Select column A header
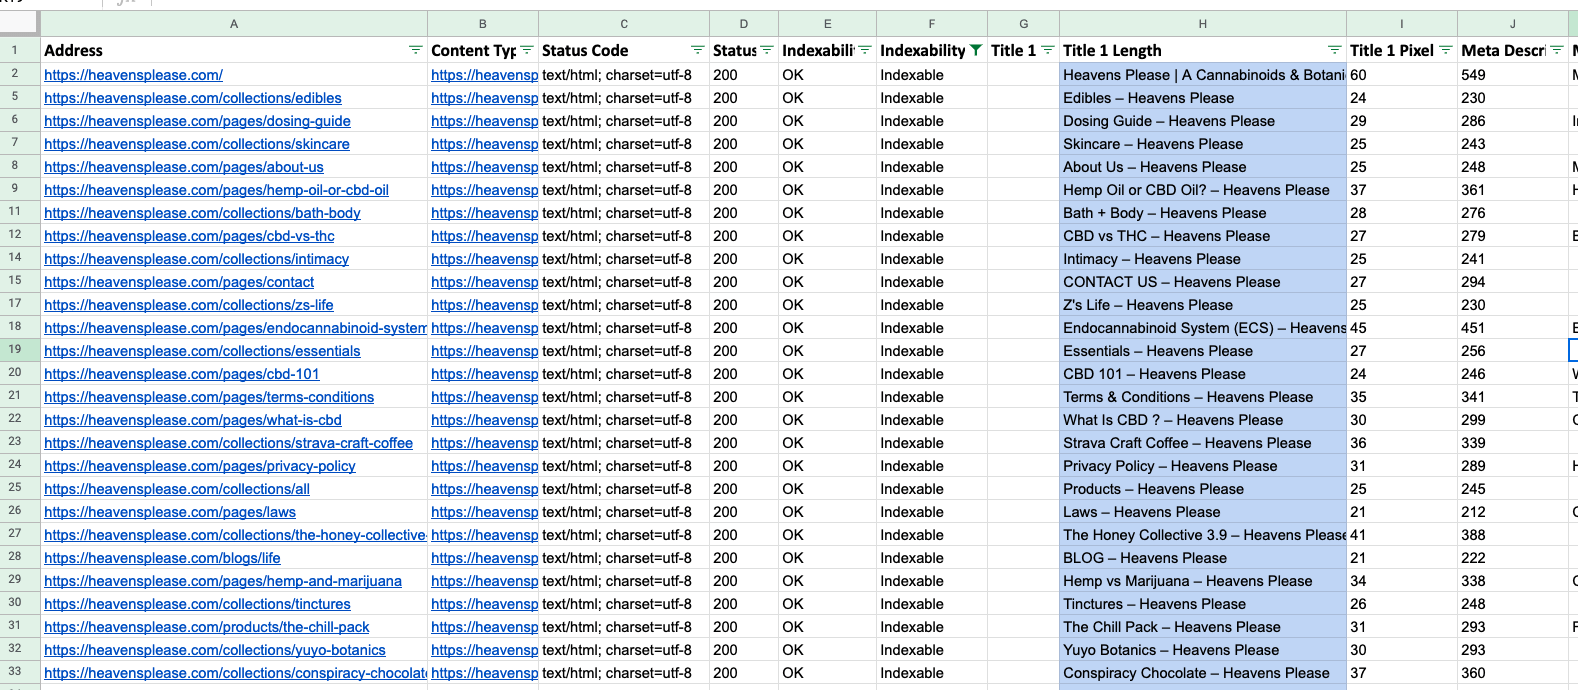Image resolution: width=1578 pixels, height=690 pixels. click(x=234, y=23)
